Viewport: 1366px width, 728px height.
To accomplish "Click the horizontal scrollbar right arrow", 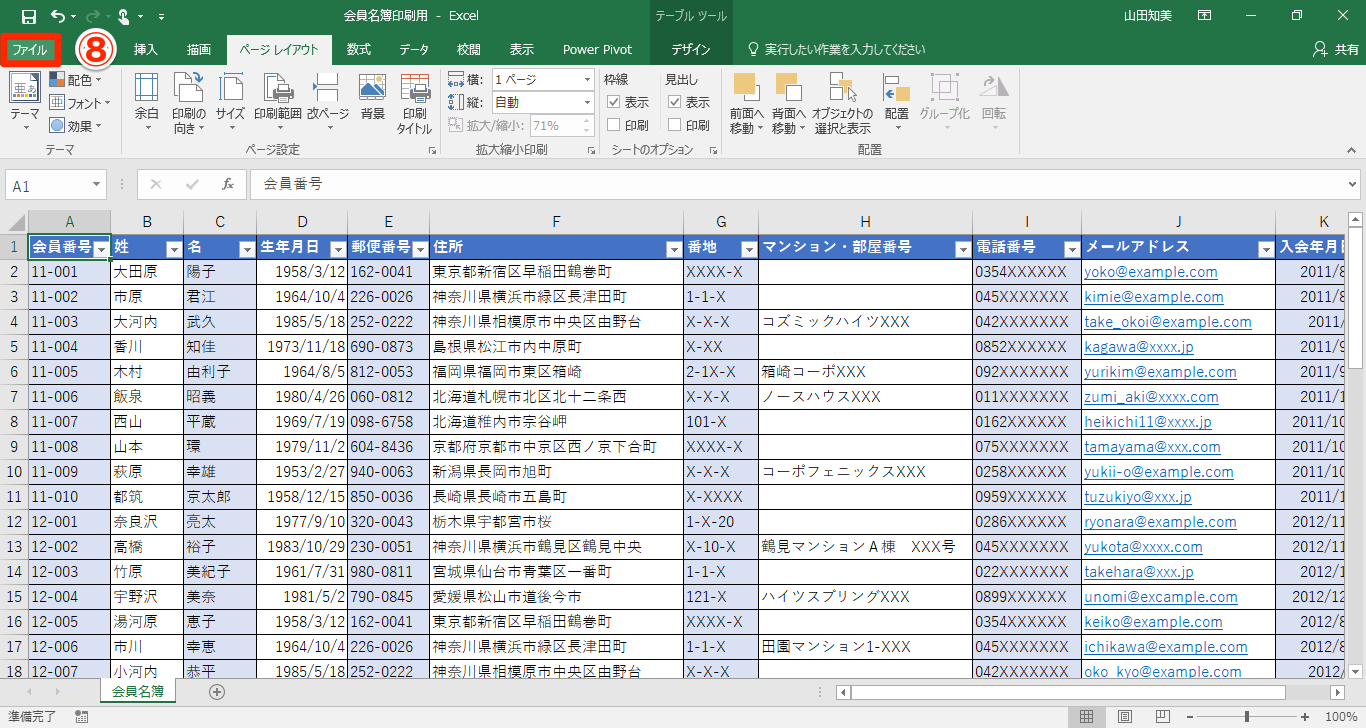I will (x=1337, y=692).
